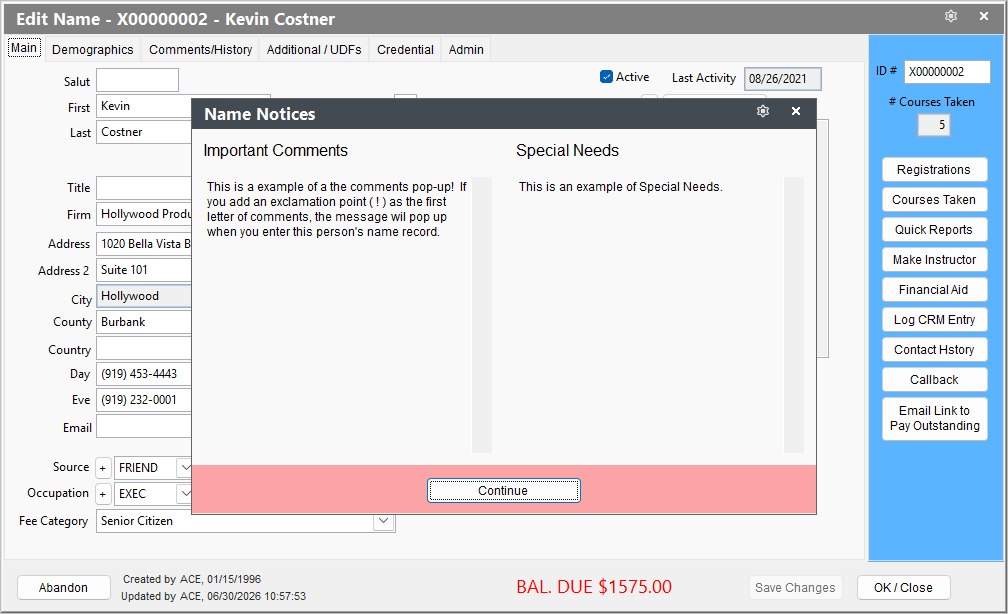Click the Address field 1020 Bella Vista
Screen dimensions: 1008x614
(144, 244)
